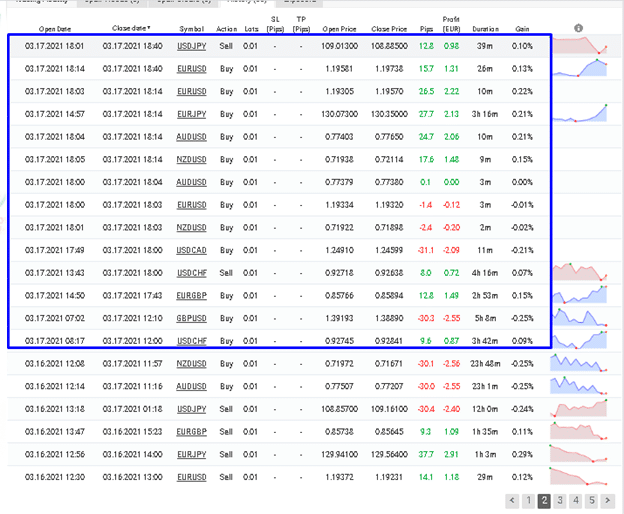Select the 1.24599 close price cell
This screenshot has height=514, width=624.
389,250
